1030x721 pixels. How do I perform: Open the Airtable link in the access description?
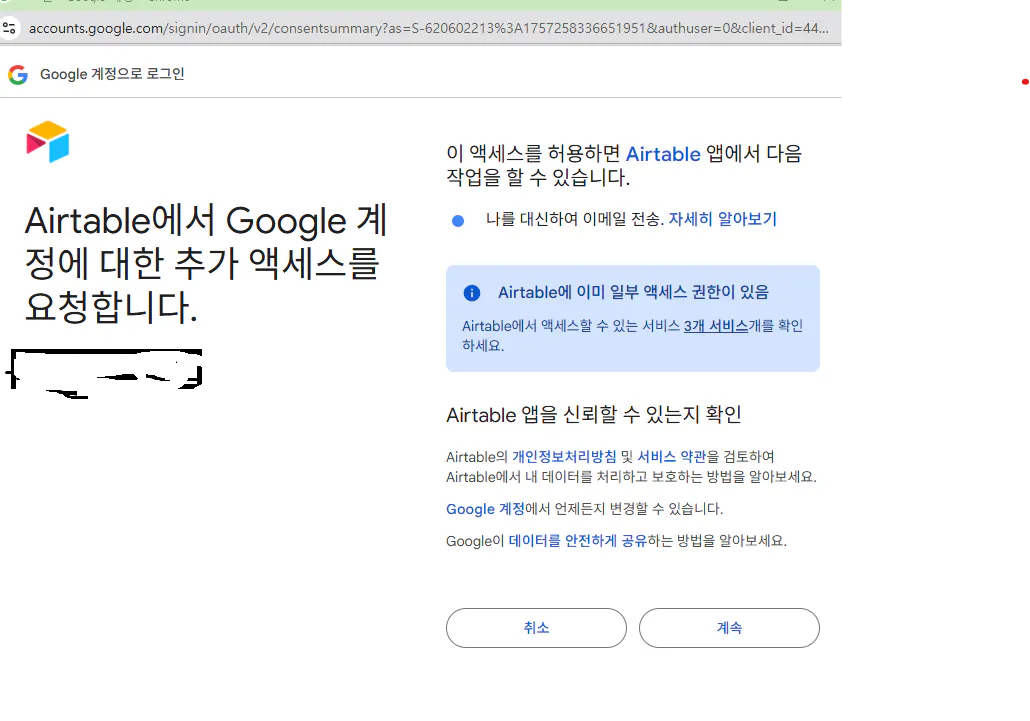coord(662,154)
